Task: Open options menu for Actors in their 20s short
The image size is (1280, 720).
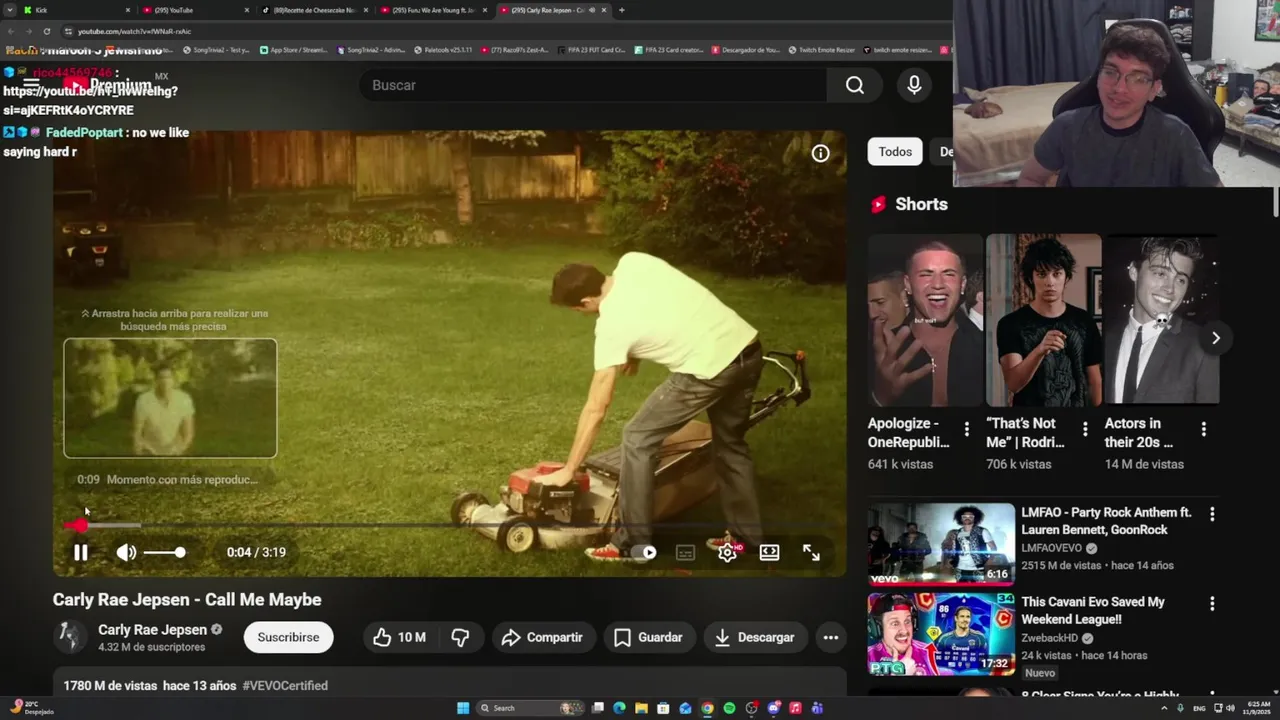Action: 1203,430
